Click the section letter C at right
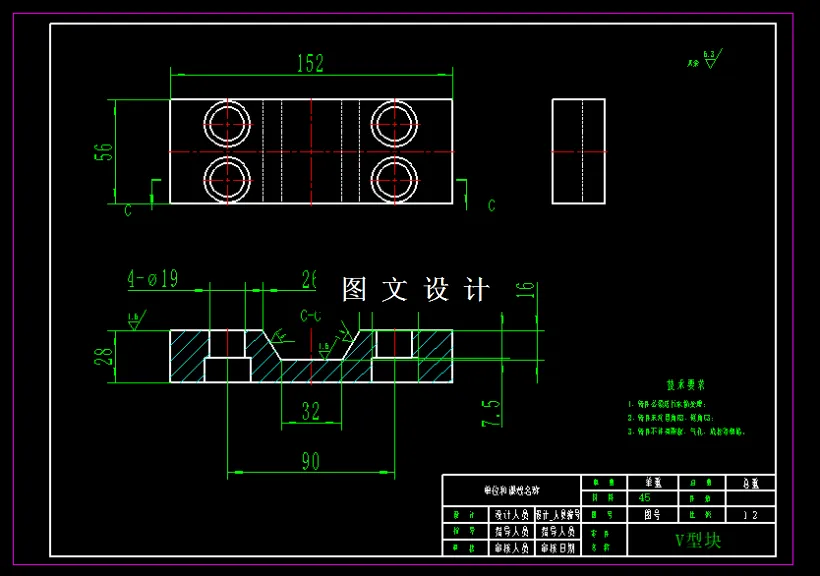This screenshot has height=576, width=820. (491, 206)
